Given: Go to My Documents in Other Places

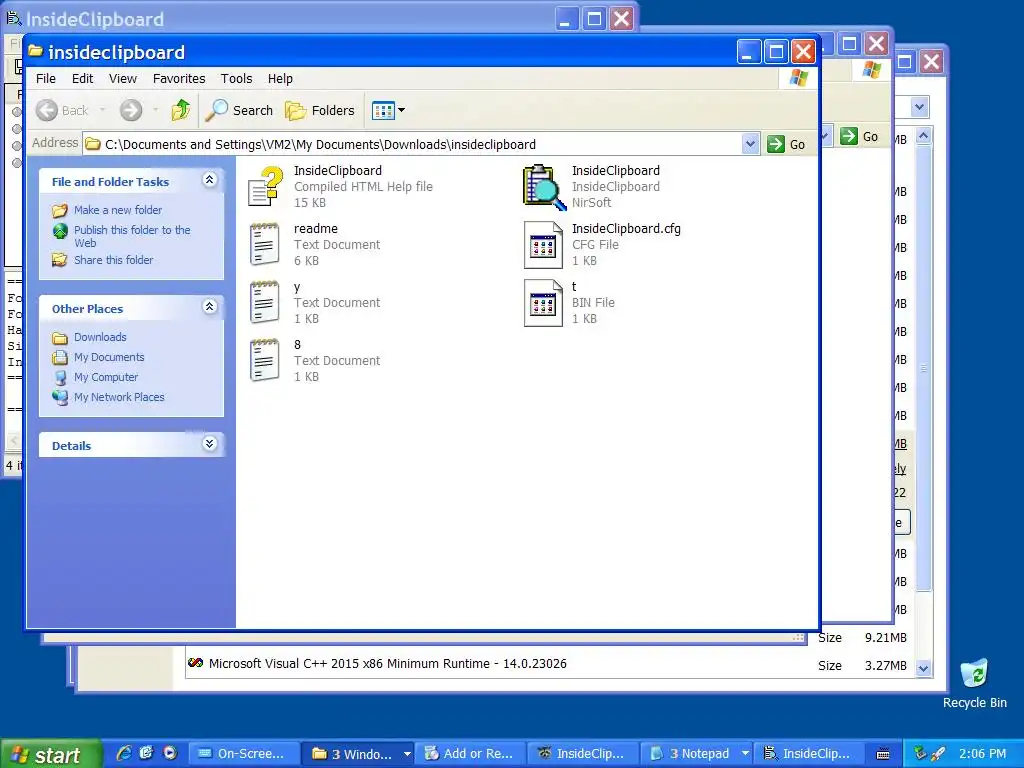Looking at the screenshot, I should pyautogui.click(x=109, y=357).
